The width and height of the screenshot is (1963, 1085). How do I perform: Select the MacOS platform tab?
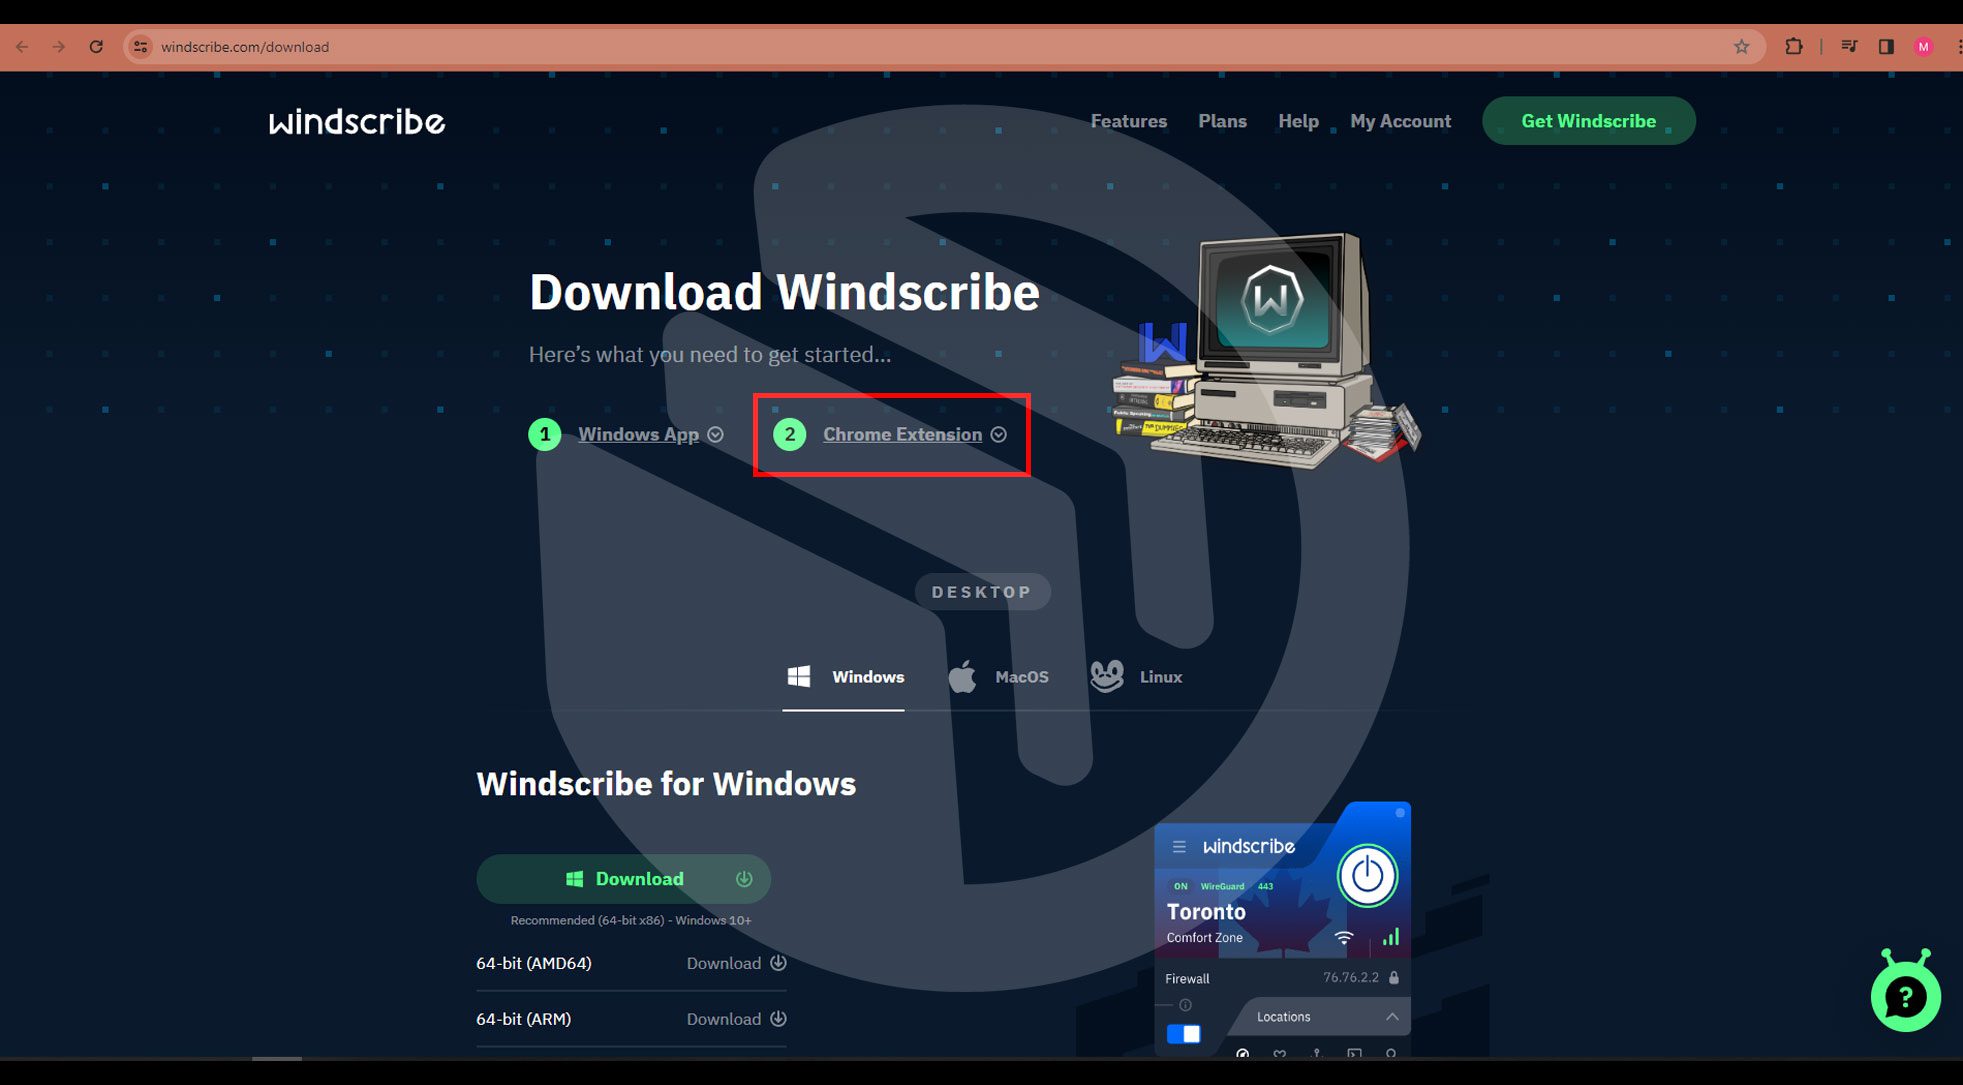(998, 677)
